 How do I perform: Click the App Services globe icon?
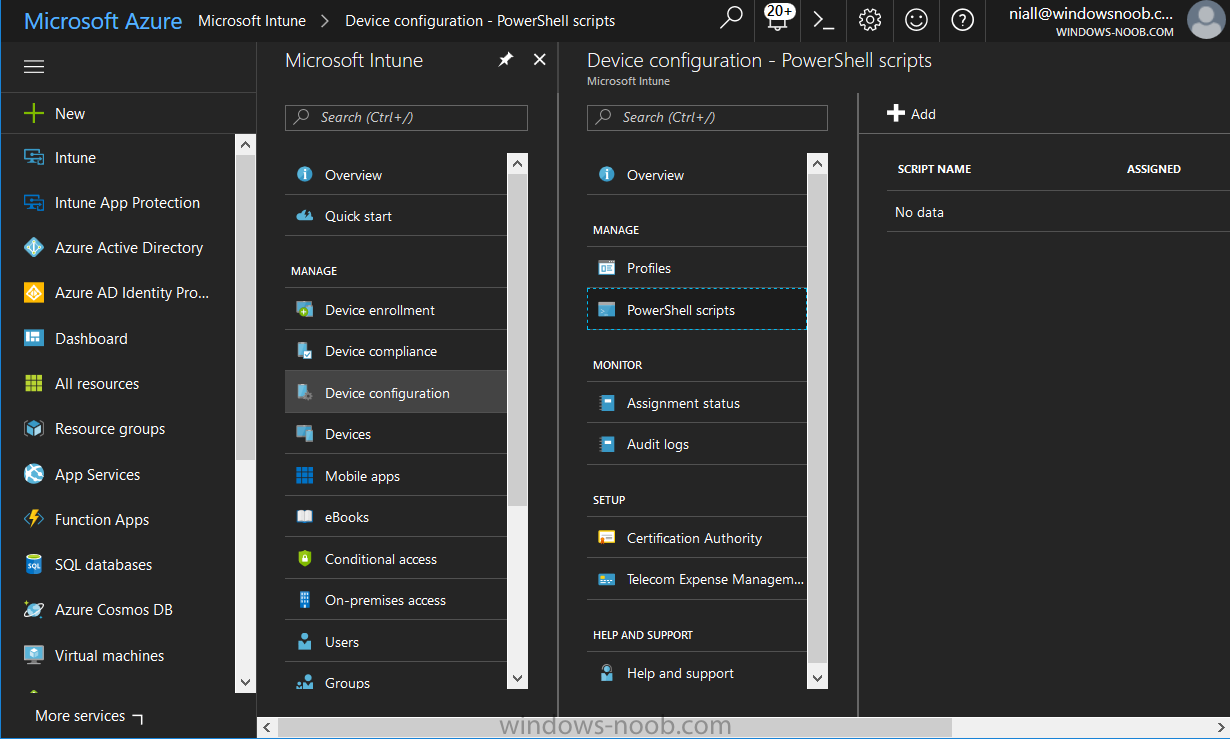(x=34, y=474)
